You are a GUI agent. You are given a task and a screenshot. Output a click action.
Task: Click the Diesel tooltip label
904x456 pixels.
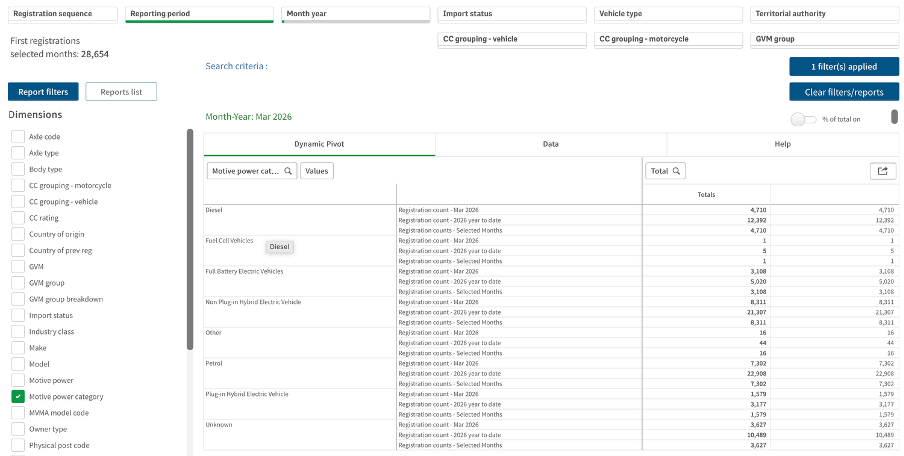point(280,247)
